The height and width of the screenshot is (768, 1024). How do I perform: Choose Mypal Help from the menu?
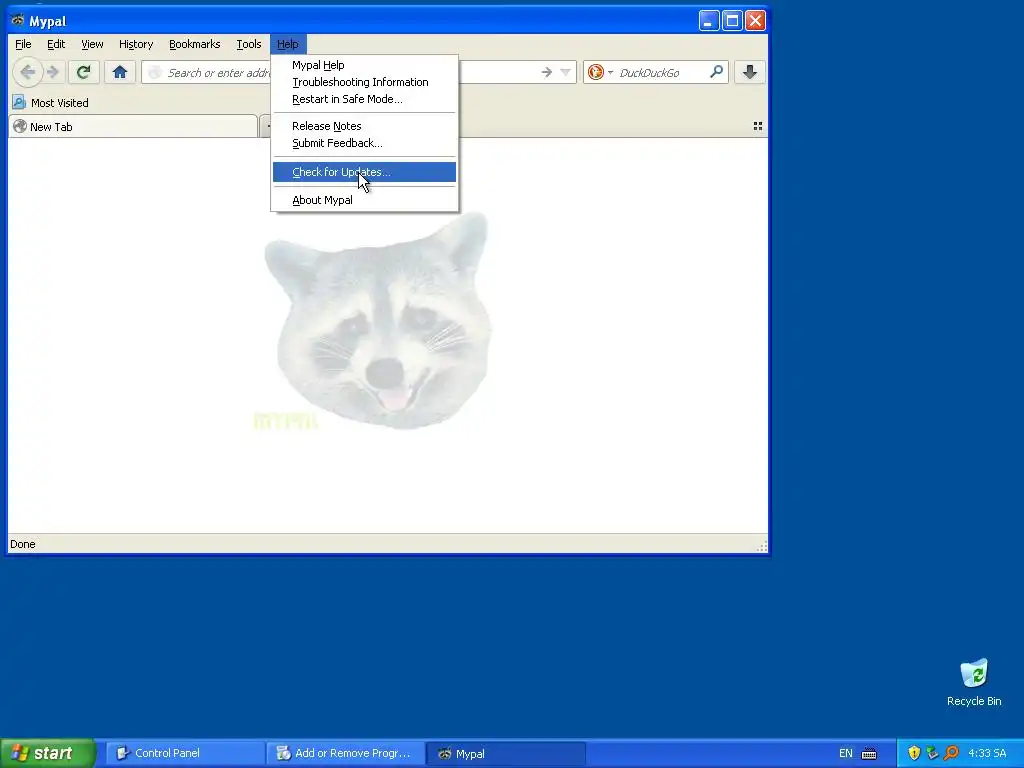pos(364,65)
